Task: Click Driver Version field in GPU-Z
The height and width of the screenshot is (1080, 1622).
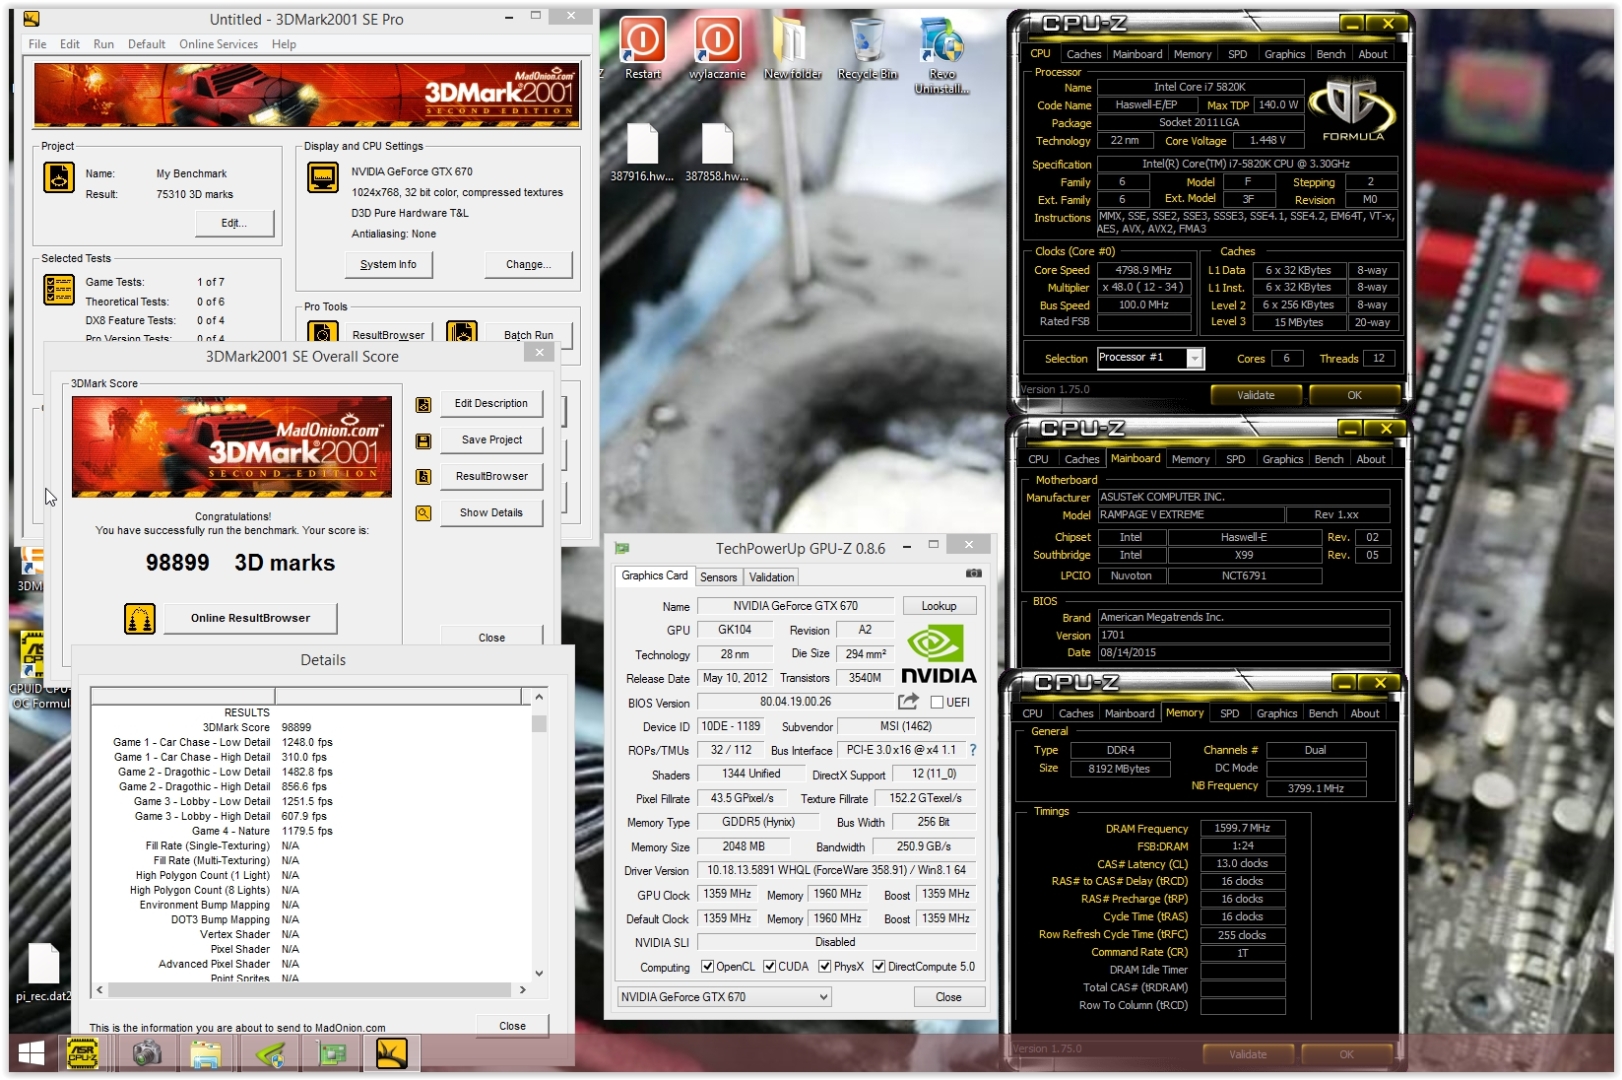Action: pyautogui.click(x=836, y=870)
